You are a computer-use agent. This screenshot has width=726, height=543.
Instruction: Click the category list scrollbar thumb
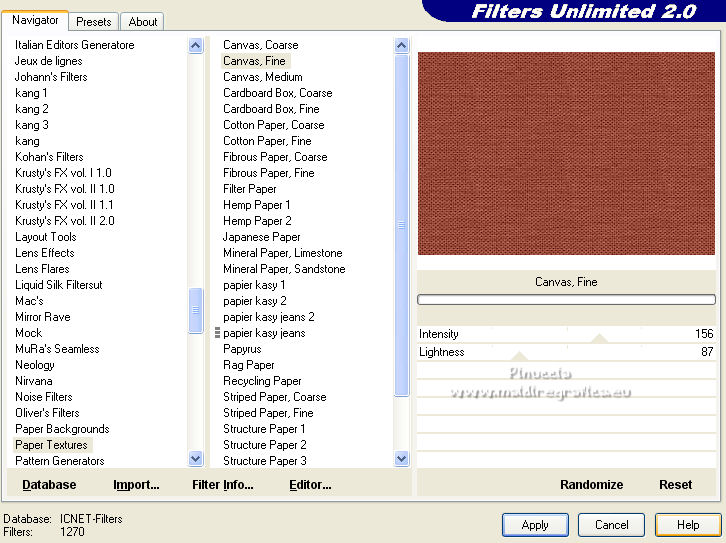(195, 310)
